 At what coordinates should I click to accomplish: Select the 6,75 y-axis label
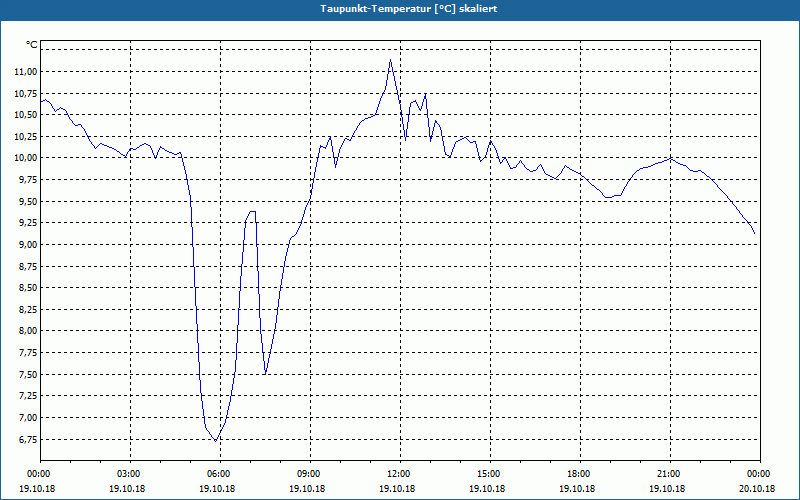click(x=28, y=439)
